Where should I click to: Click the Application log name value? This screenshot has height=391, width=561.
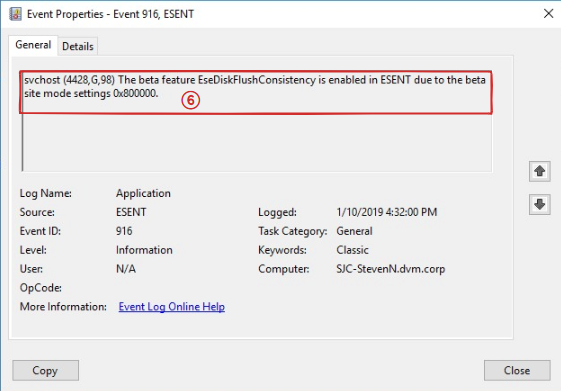(x=143, y=194)
